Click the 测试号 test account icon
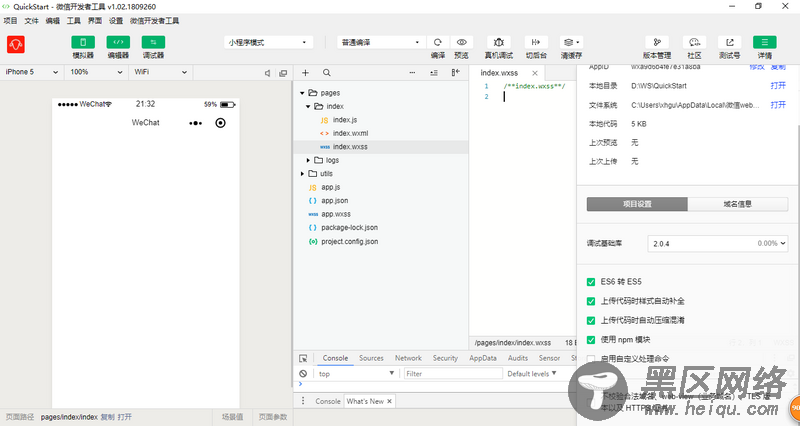This screenshot has height=426, width=800. [x=730, y=42]
